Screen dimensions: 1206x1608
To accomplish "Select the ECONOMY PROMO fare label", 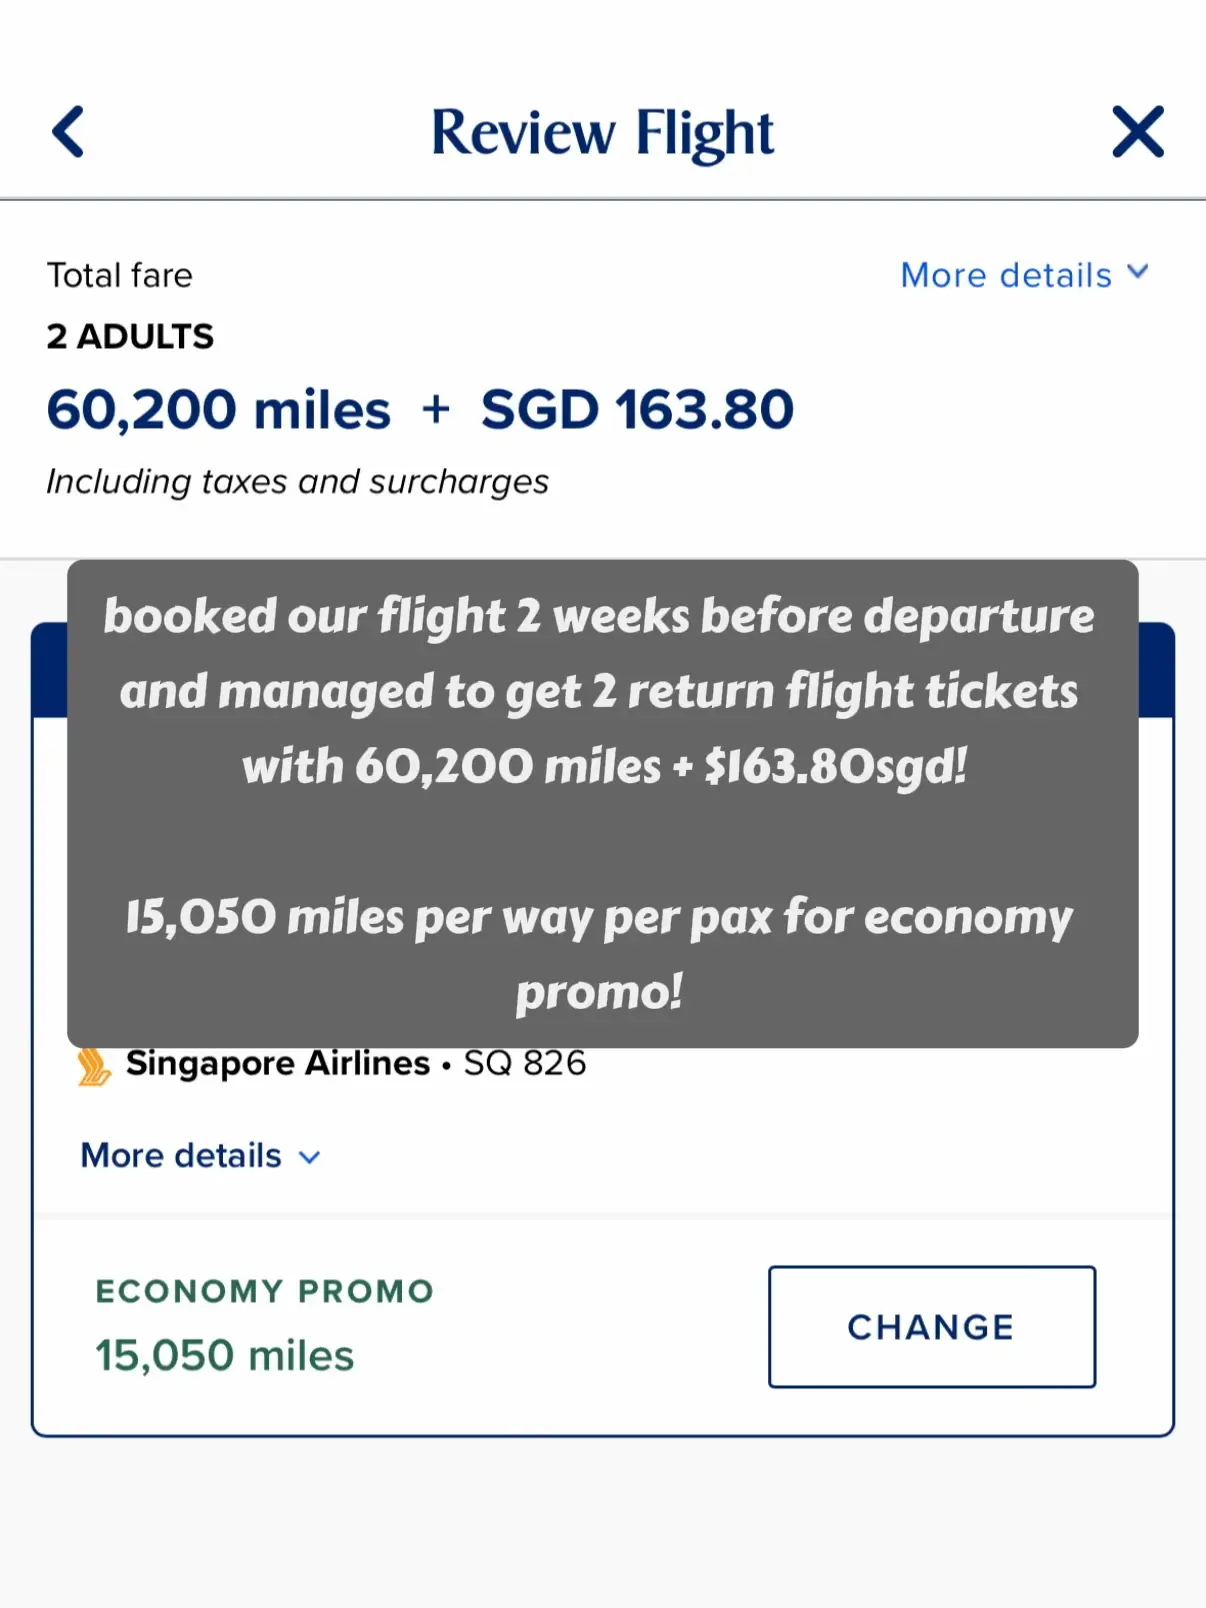I will (x=265, y=1291).
